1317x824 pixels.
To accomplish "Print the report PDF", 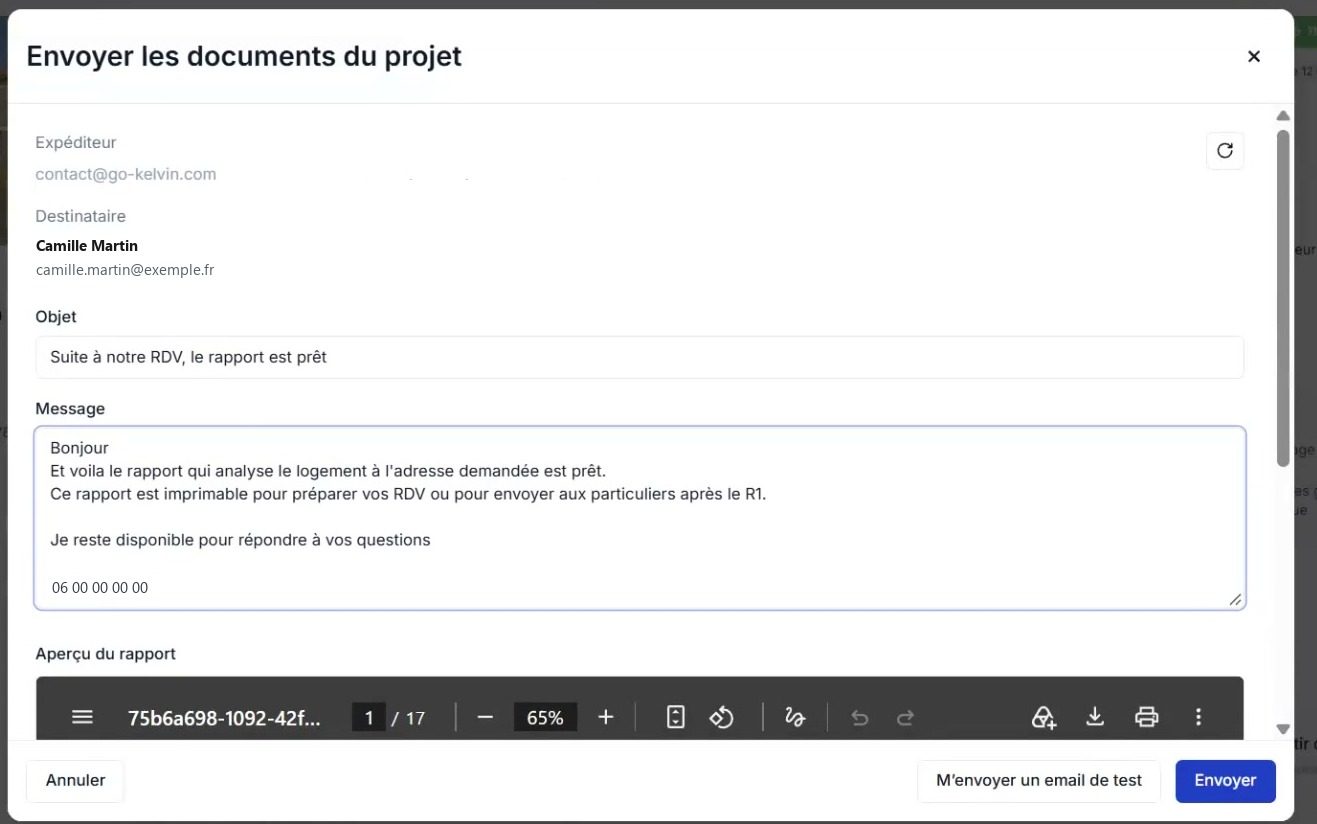I will pos(1146,717).
